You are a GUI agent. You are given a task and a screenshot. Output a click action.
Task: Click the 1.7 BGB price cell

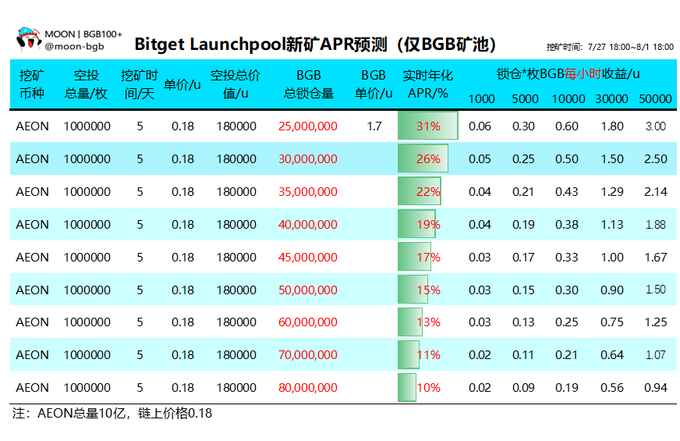coord(374,126)
